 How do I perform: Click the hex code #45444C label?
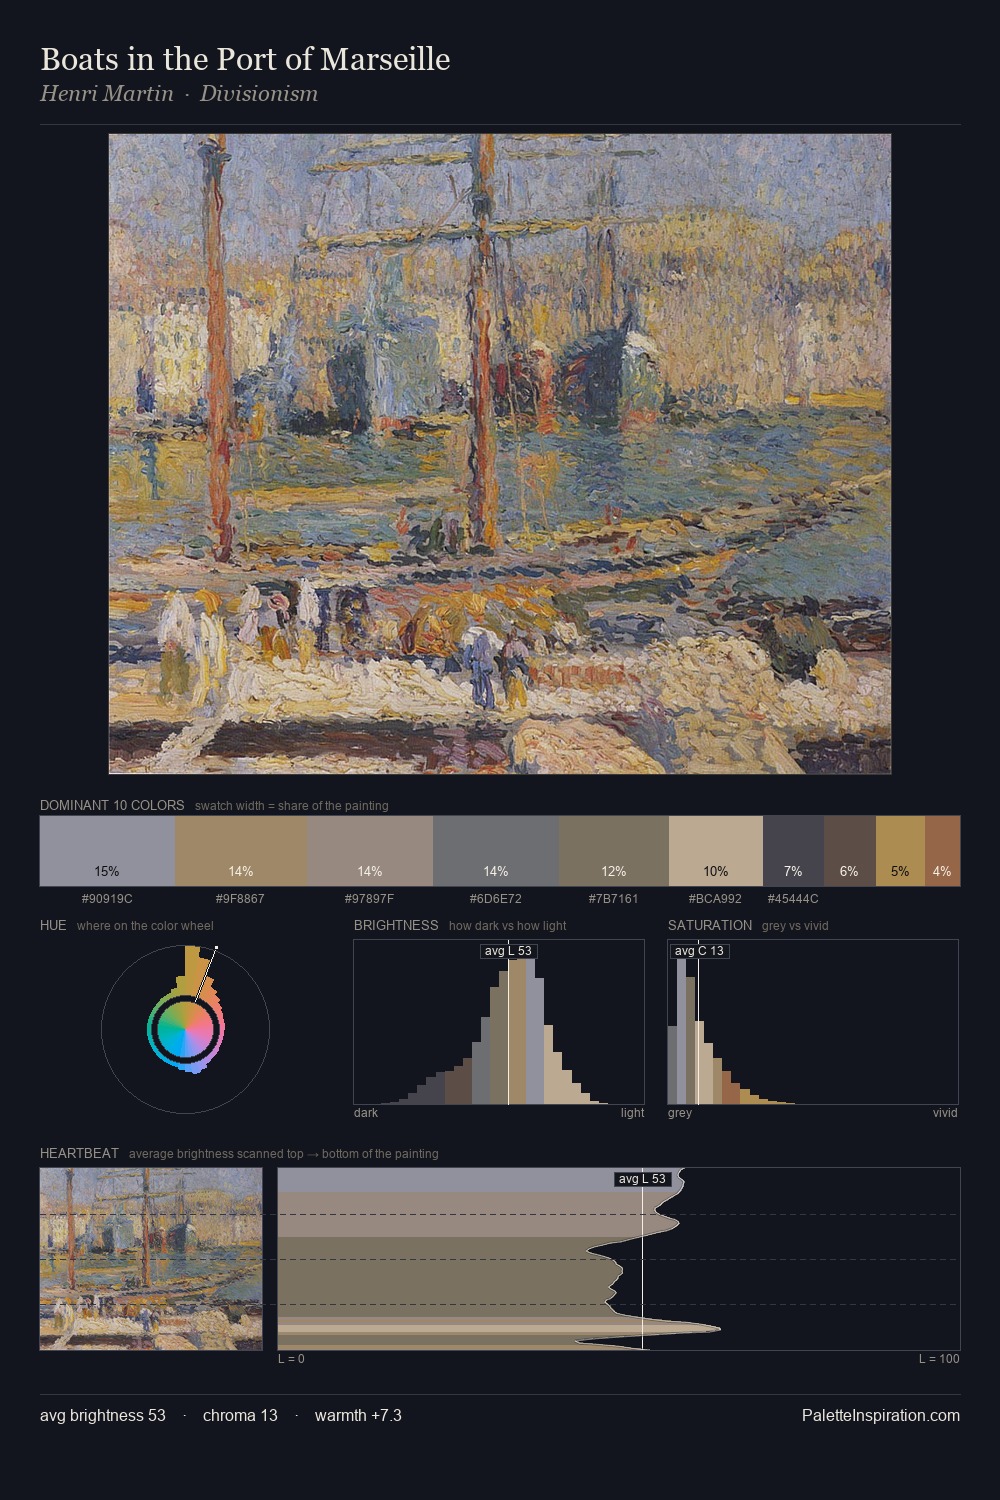point(793,899)
